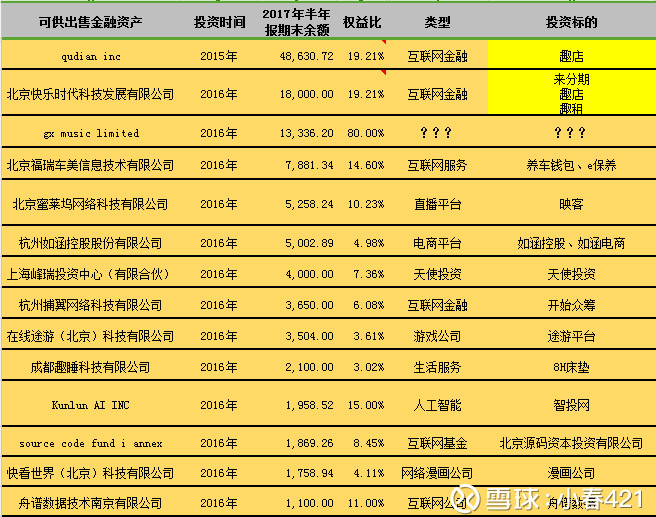Click the qudian inc cell
The width and height of the screenshot is (656, 517).
coord(91,56)
